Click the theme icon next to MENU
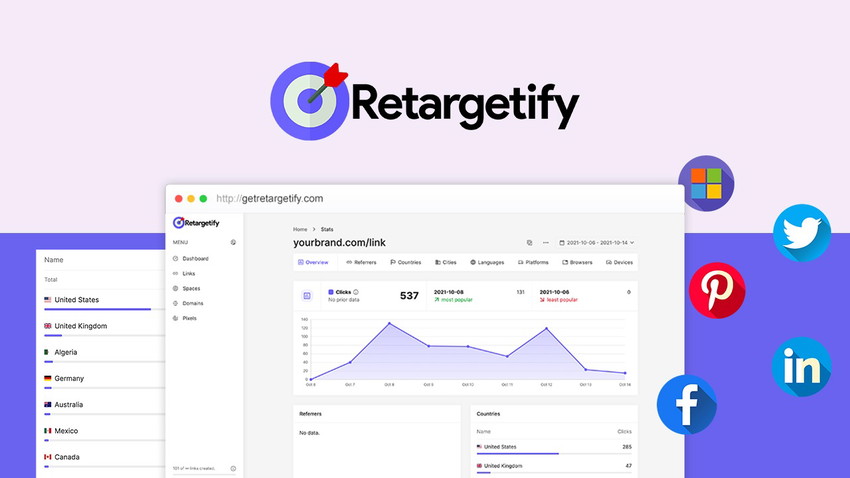The width and height of the screenshot is (850, 478). click(x=233, y=242)
